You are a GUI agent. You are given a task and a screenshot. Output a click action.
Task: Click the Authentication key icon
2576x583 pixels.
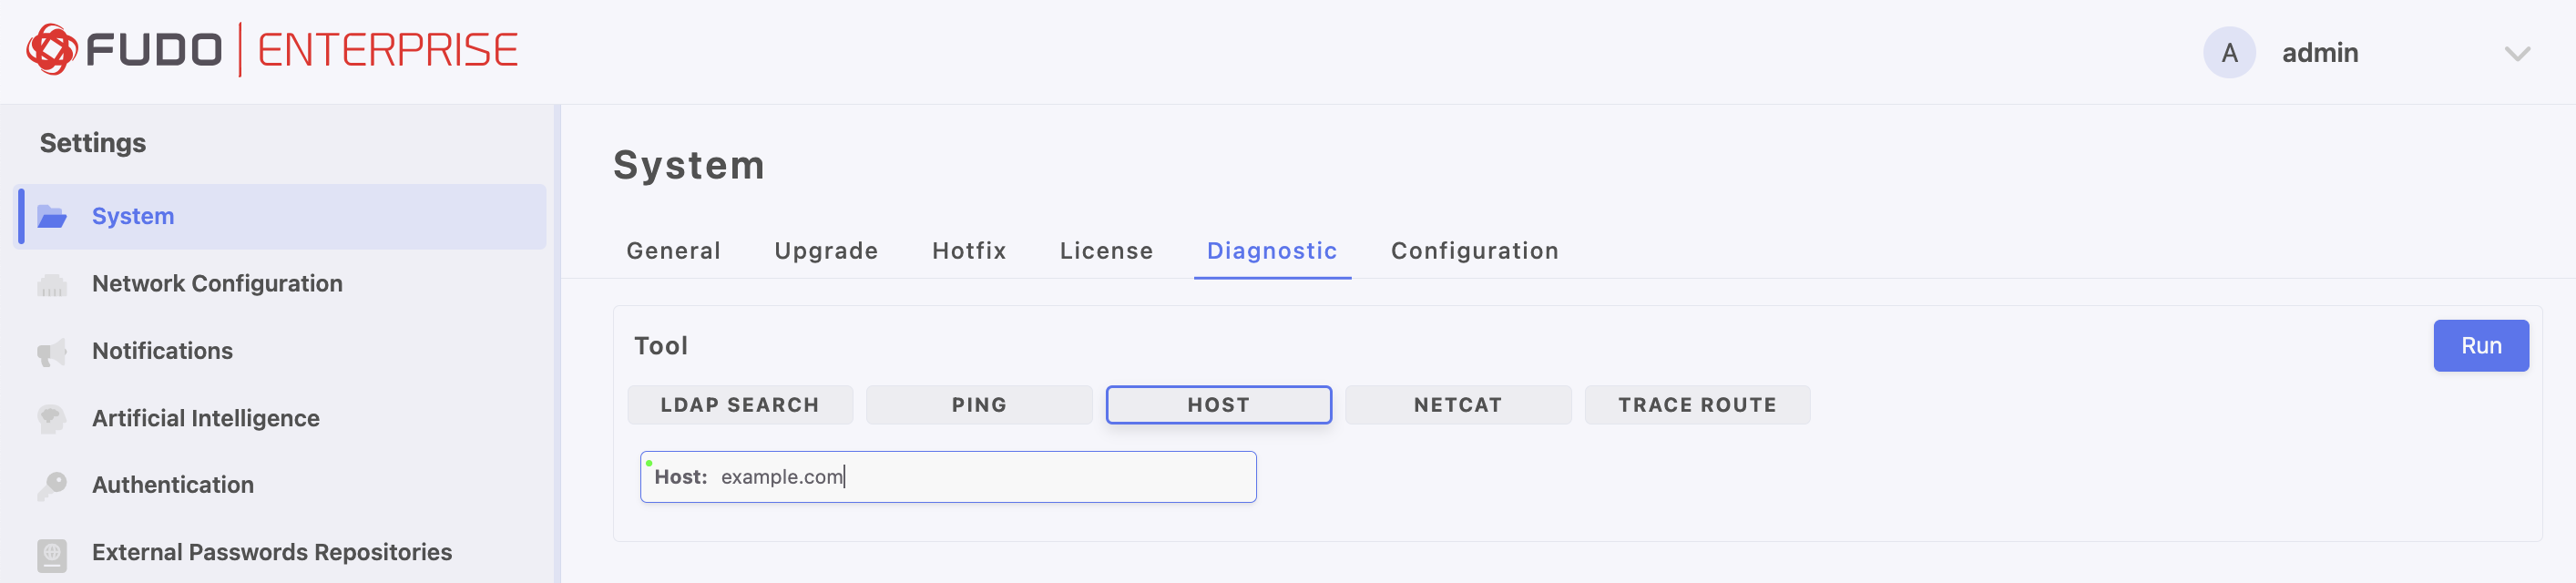coord(52,485)
